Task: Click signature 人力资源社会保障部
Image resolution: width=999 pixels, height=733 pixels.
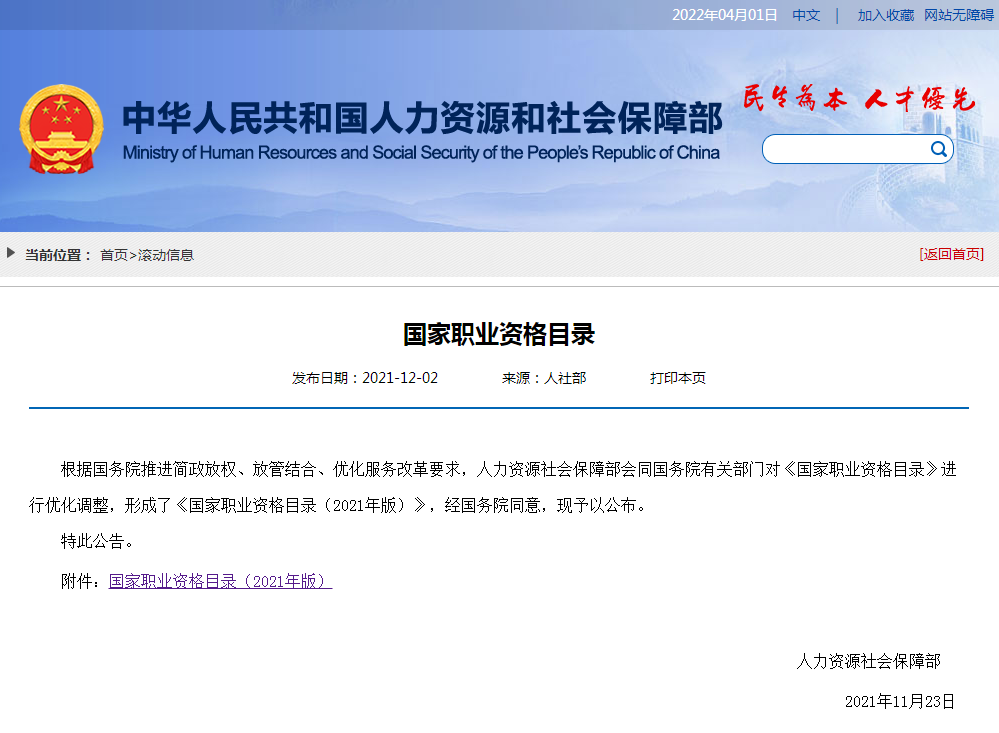Action: pyautogui.click(x=868, y=661)
